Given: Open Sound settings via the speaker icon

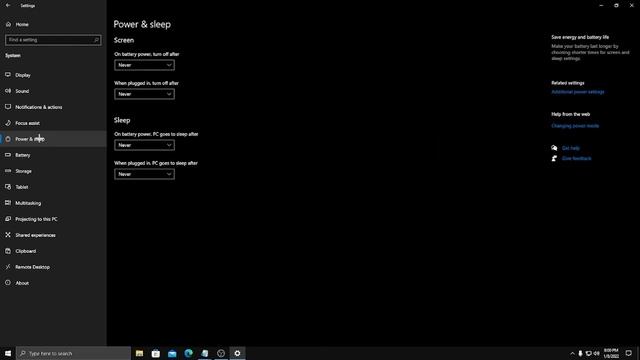Looking at the screenshot, I should point(8,91).
